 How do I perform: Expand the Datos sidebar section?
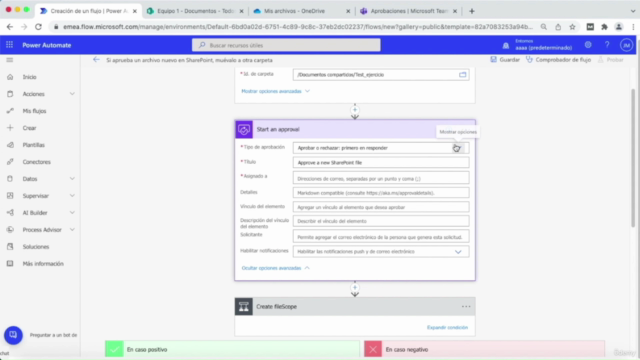coord(72,179)
